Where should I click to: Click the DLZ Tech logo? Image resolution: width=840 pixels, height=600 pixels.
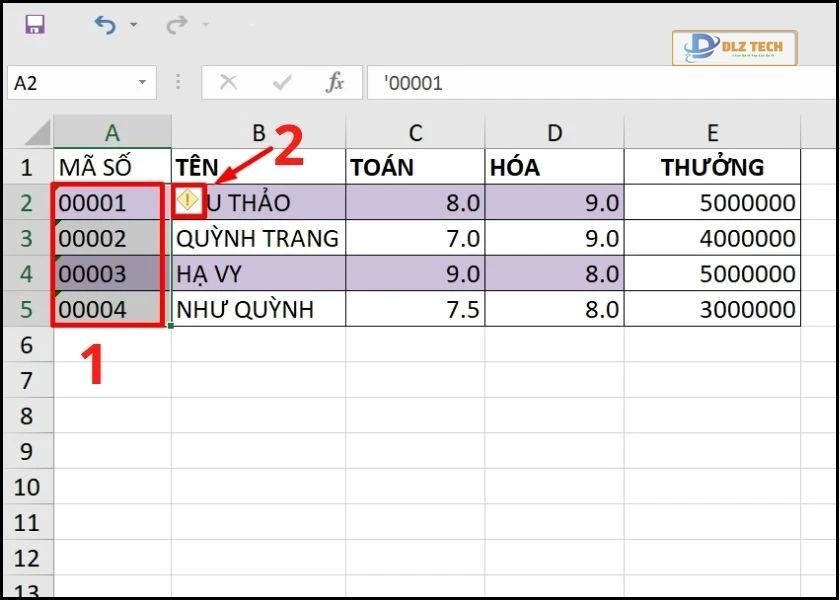(x=734, y=47)
